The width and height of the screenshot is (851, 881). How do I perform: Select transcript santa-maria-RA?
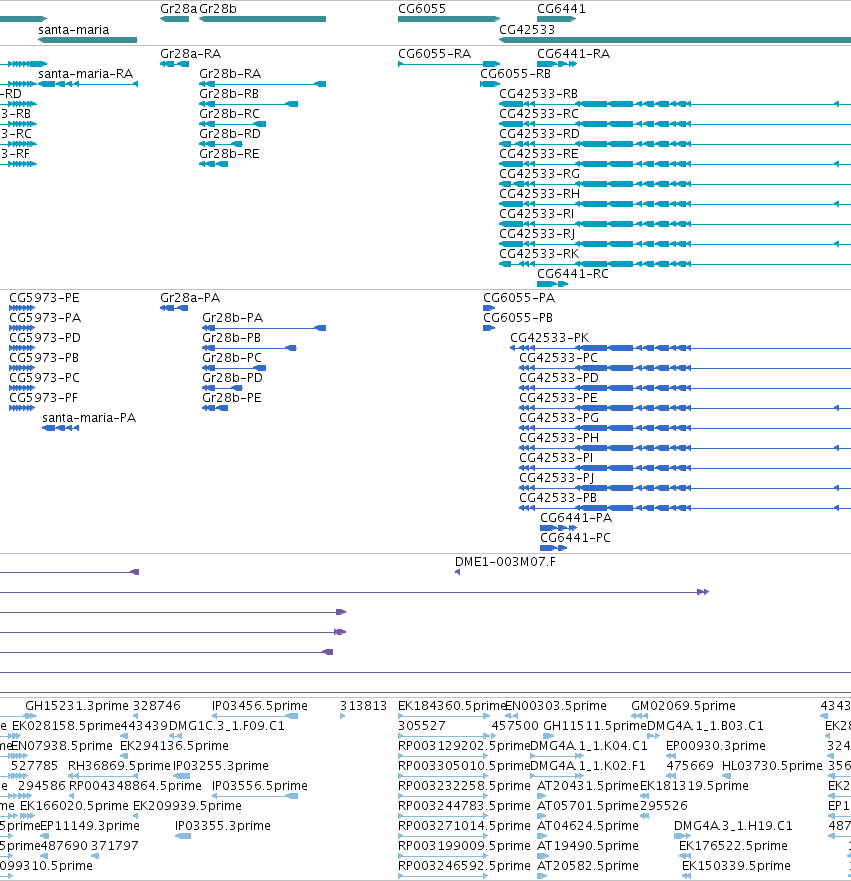(85, 74)
